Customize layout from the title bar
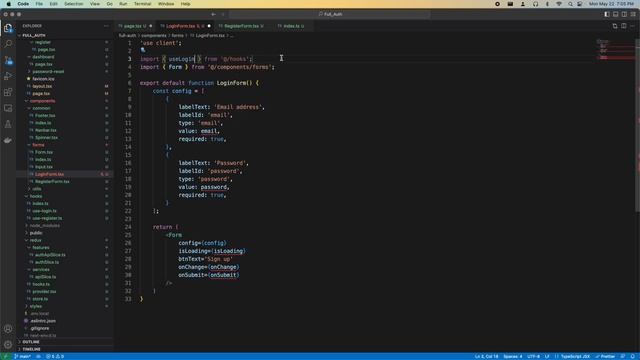Screen dimensions: 640x360 pos(633,14)
